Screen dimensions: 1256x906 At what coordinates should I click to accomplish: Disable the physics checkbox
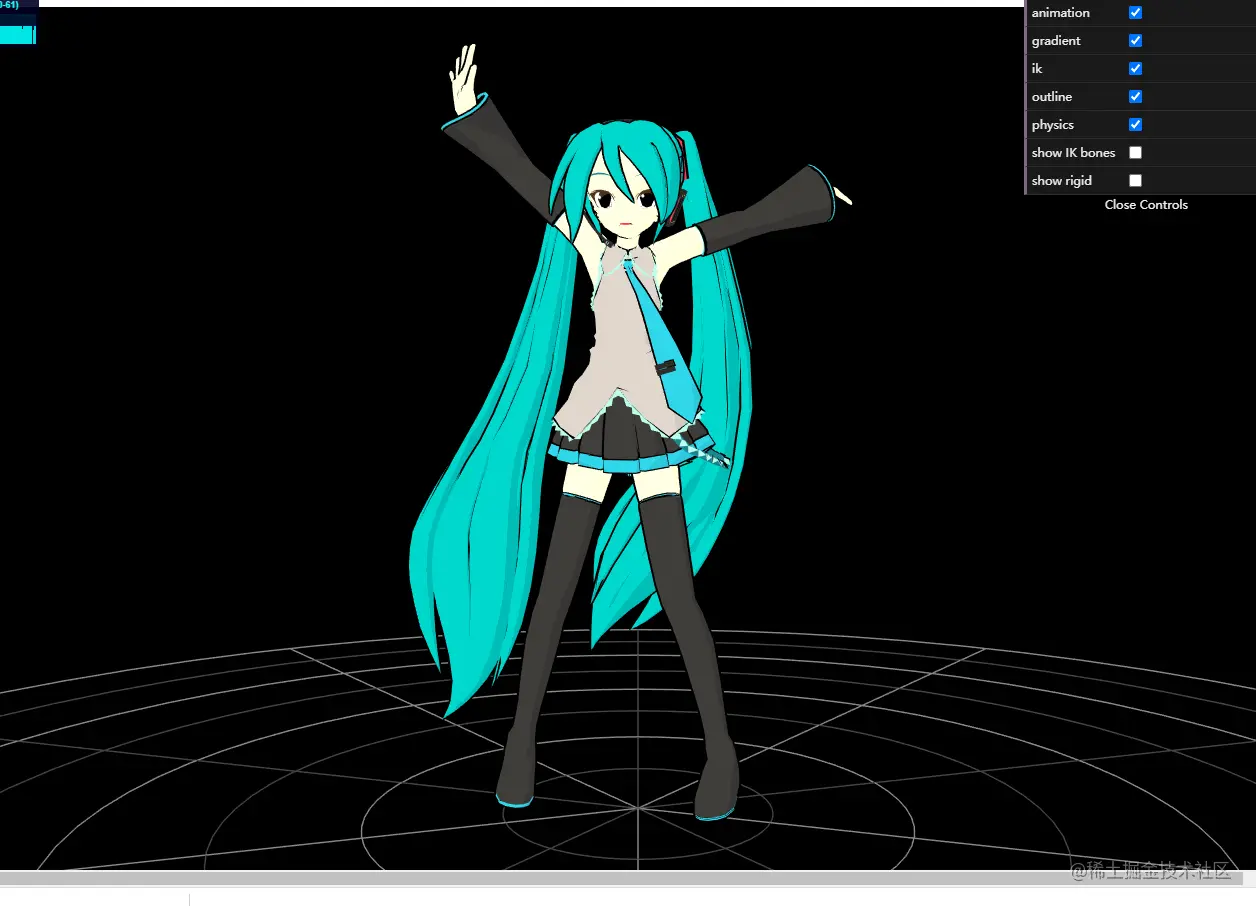click(1135, 125)
